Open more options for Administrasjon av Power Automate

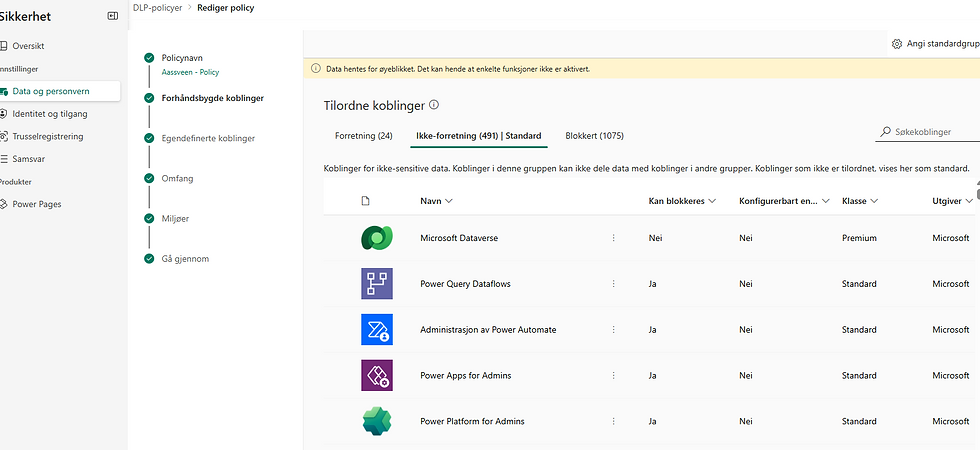coord(613,329)
